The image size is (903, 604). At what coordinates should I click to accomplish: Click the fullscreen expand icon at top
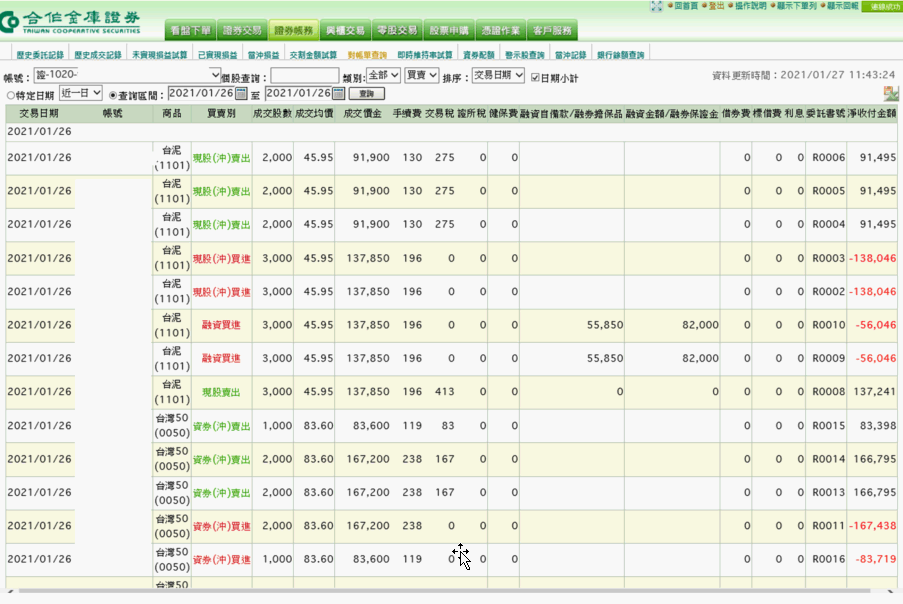(656, 6)
